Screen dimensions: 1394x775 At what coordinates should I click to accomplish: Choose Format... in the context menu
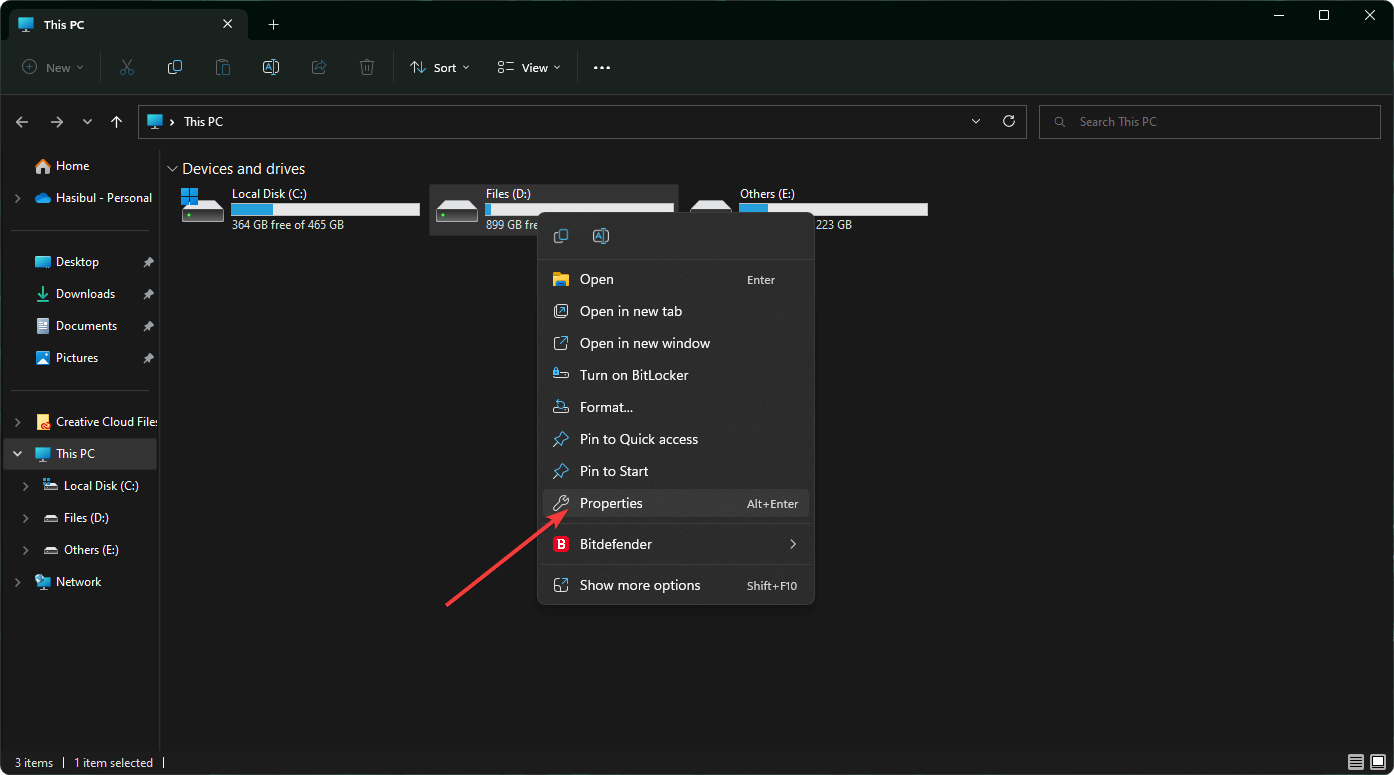pyautogui.click(x=606, y=407)
